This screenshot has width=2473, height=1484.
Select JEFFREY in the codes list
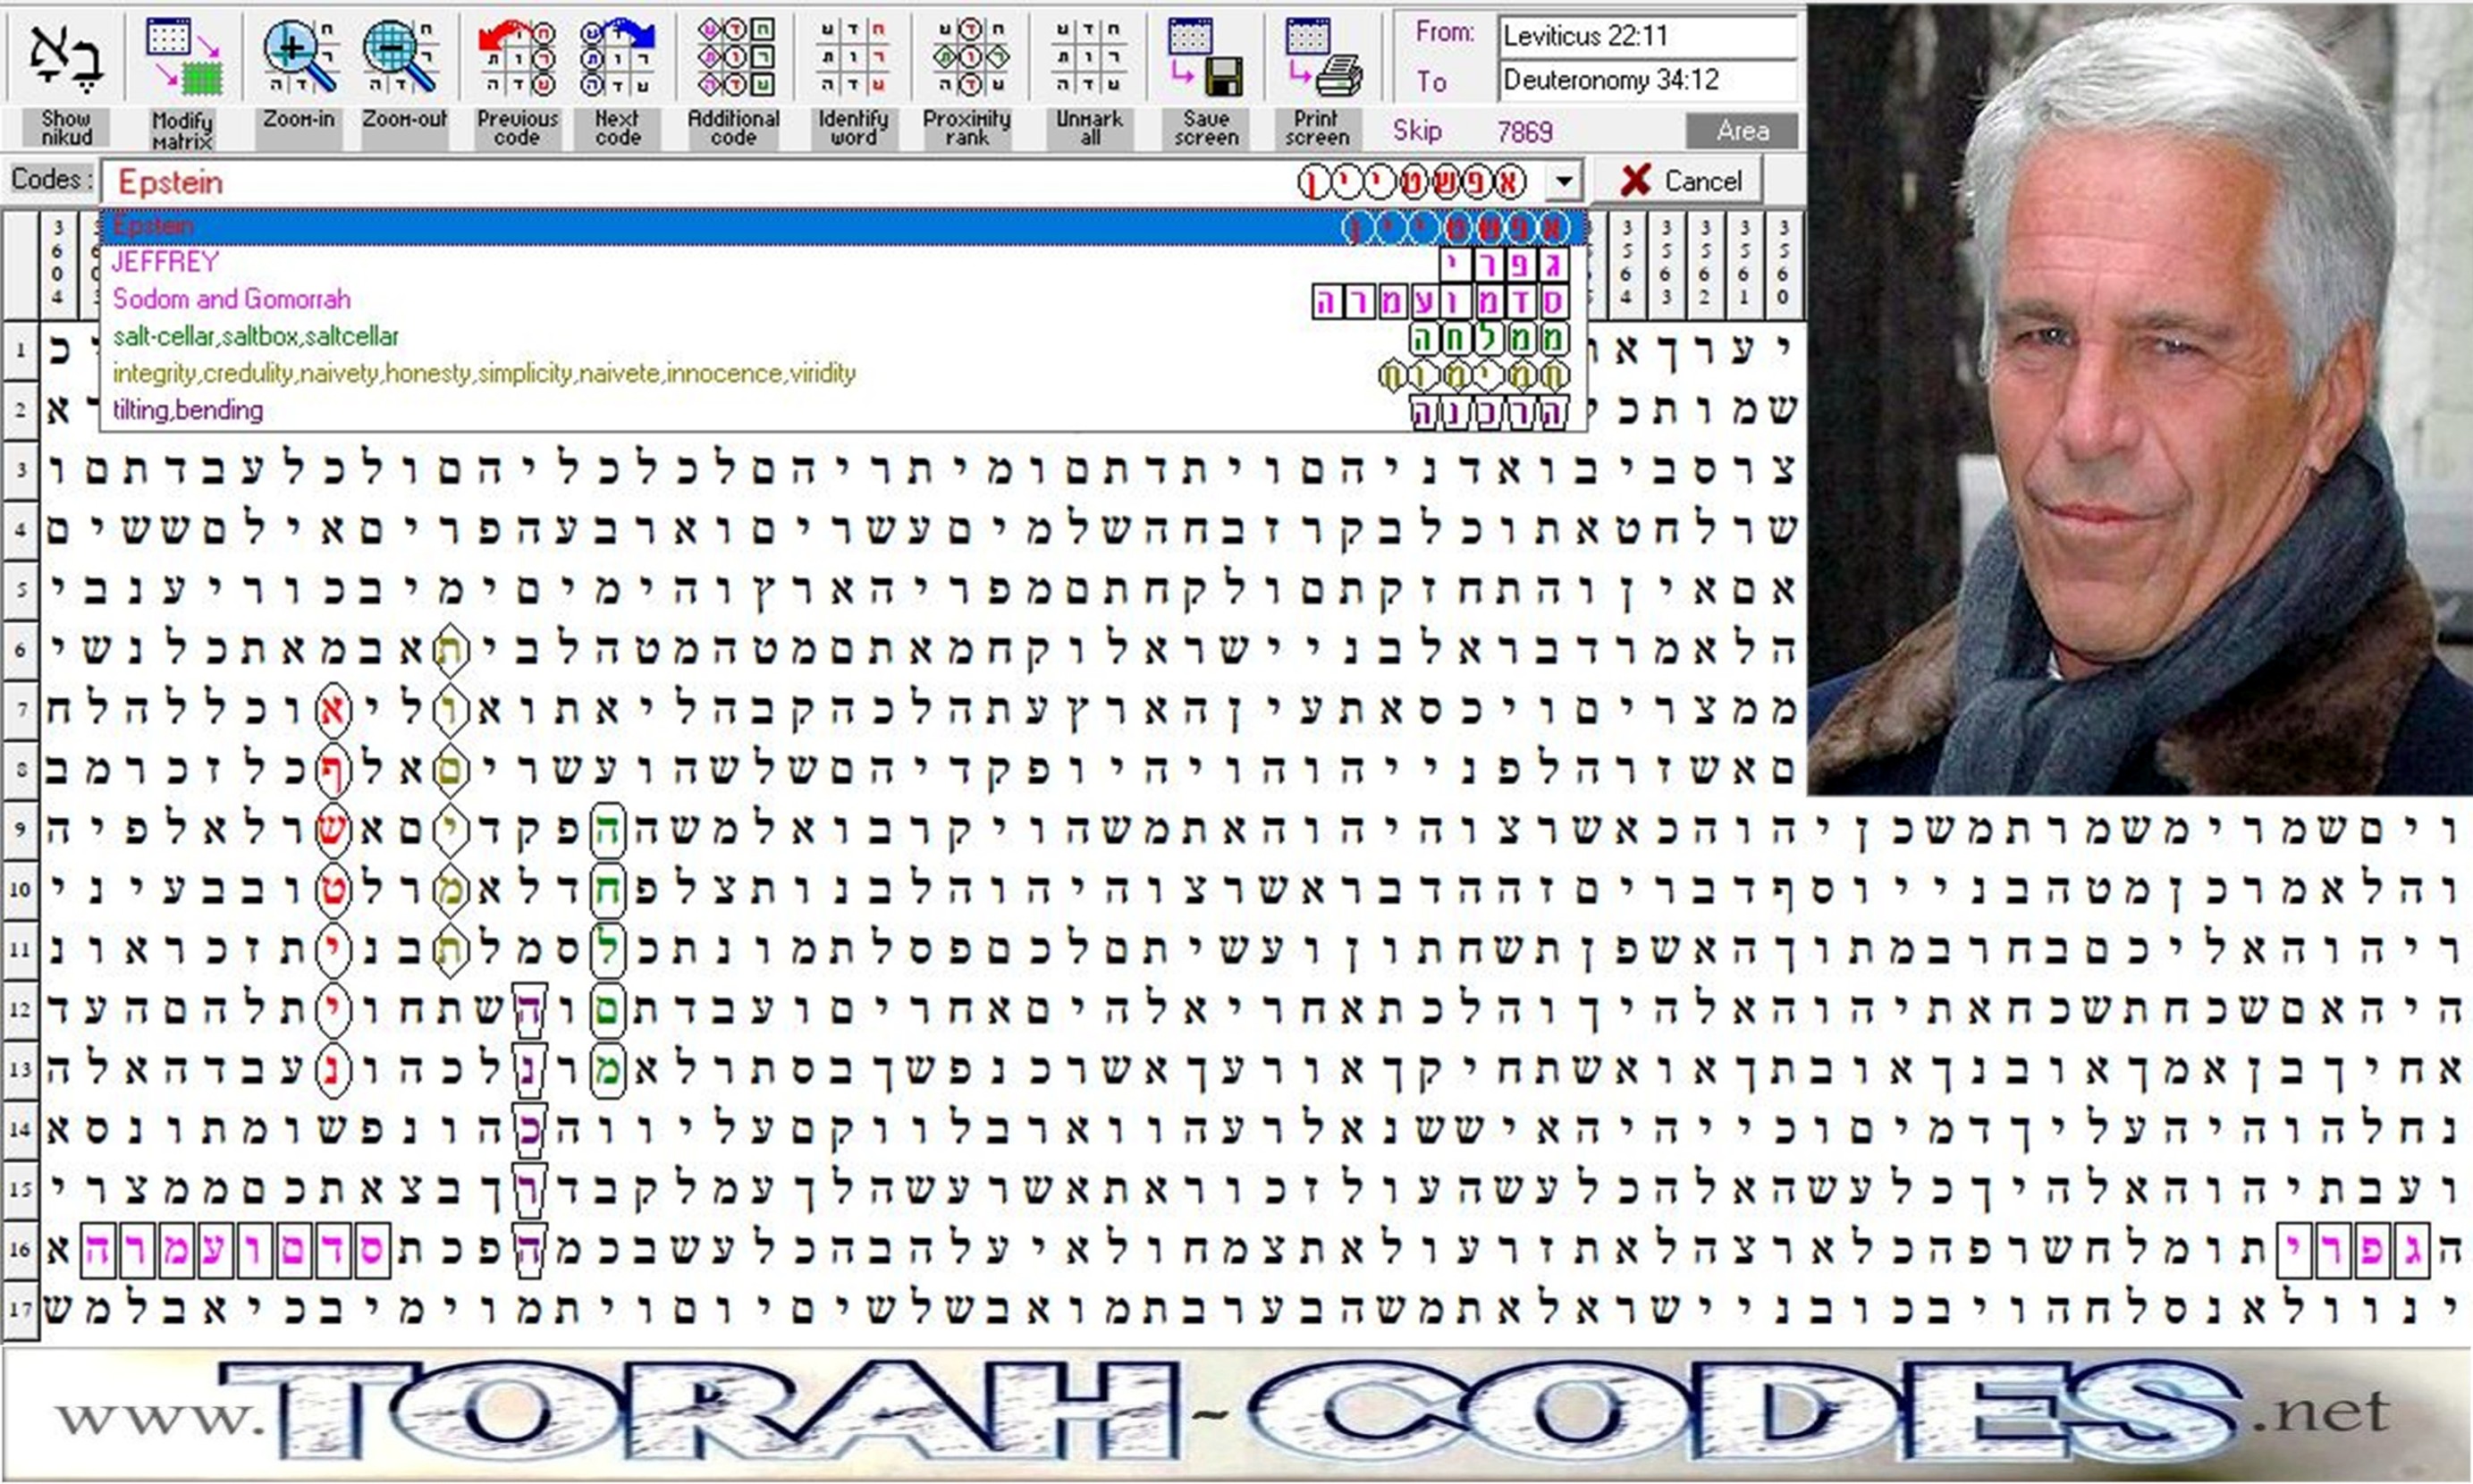[166, 262]
